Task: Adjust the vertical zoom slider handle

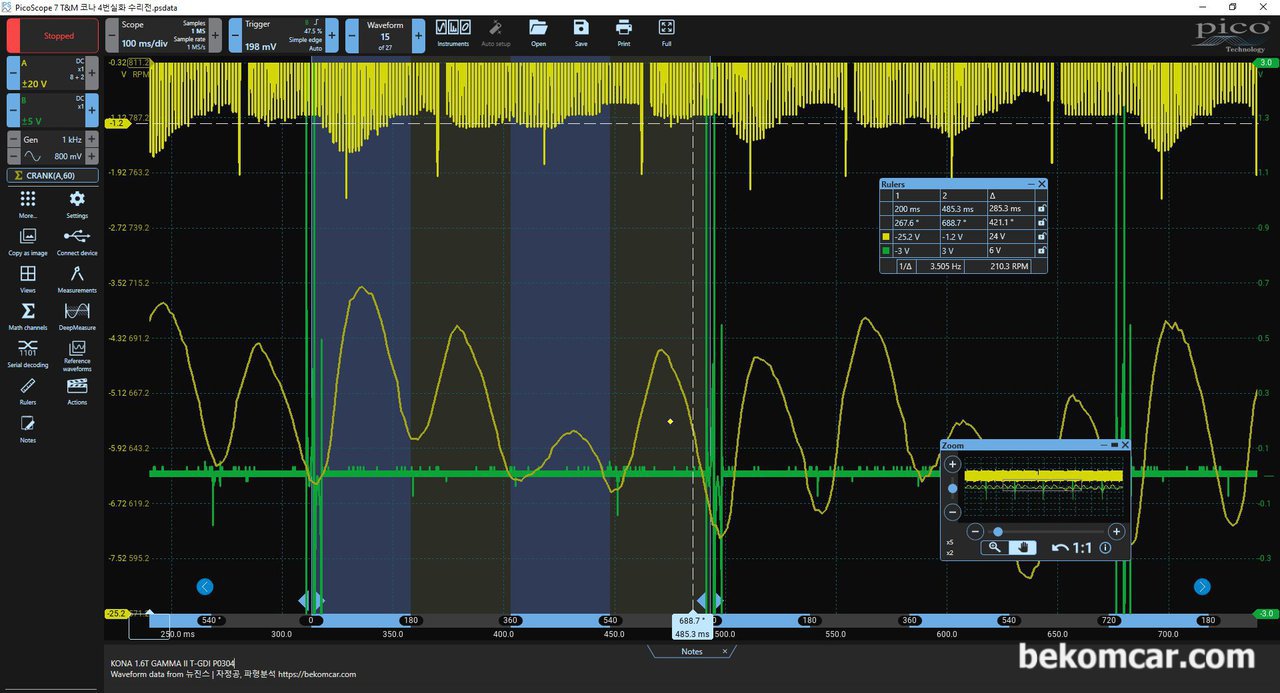Action: [x=953, y=489]
